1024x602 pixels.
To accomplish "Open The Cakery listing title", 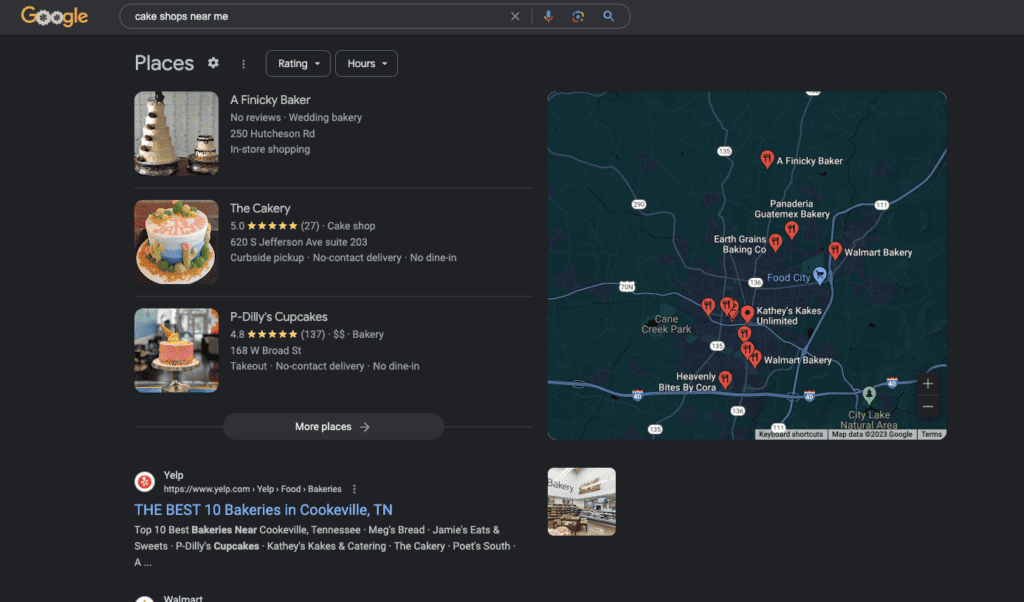I will pyautogui.click(x=260, y=208).
